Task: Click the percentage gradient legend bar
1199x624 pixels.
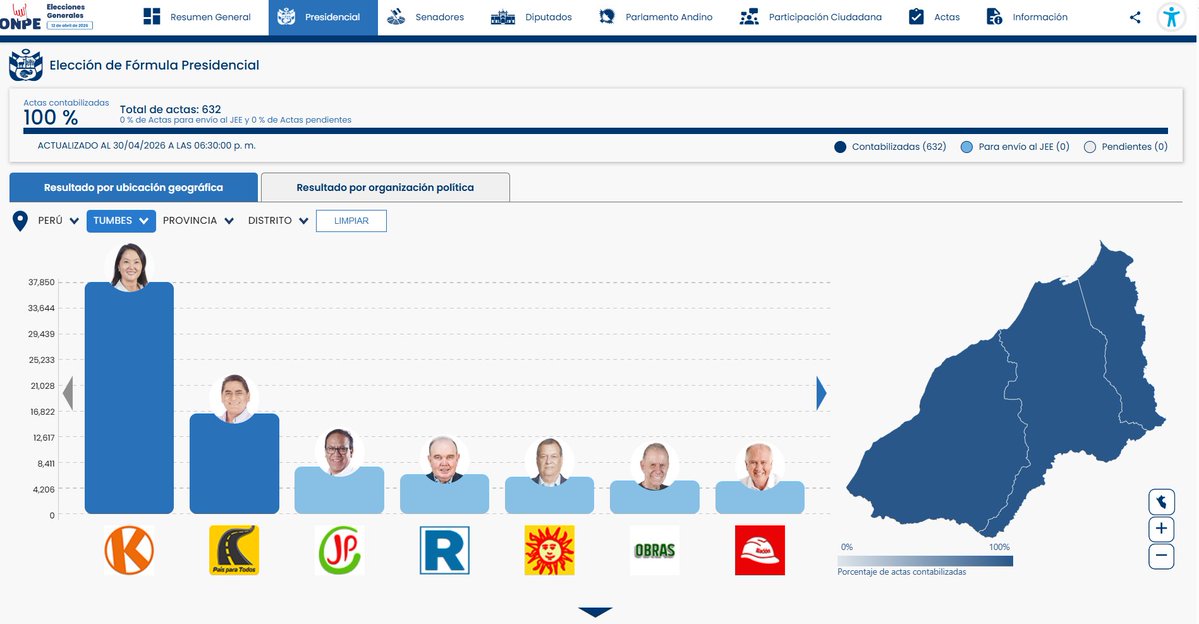Action: click(925, 561)
